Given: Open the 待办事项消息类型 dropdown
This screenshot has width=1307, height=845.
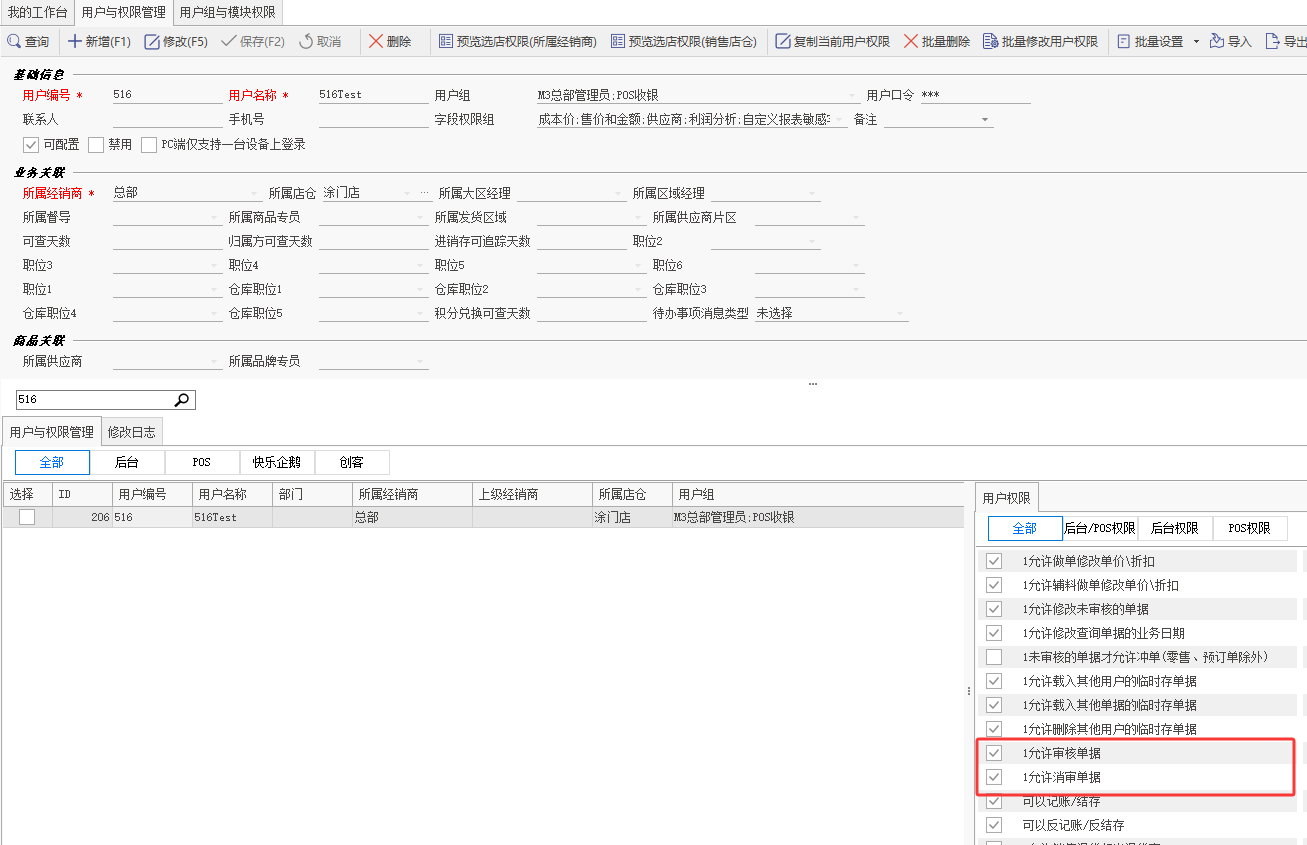Looking at the screenshot, I should coord(900,314).
